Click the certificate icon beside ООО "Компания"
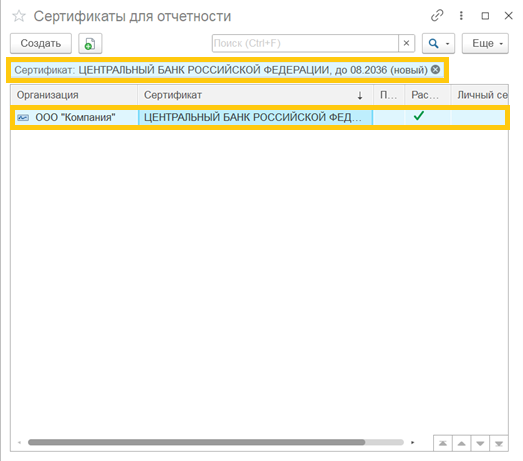 point(23,117)
